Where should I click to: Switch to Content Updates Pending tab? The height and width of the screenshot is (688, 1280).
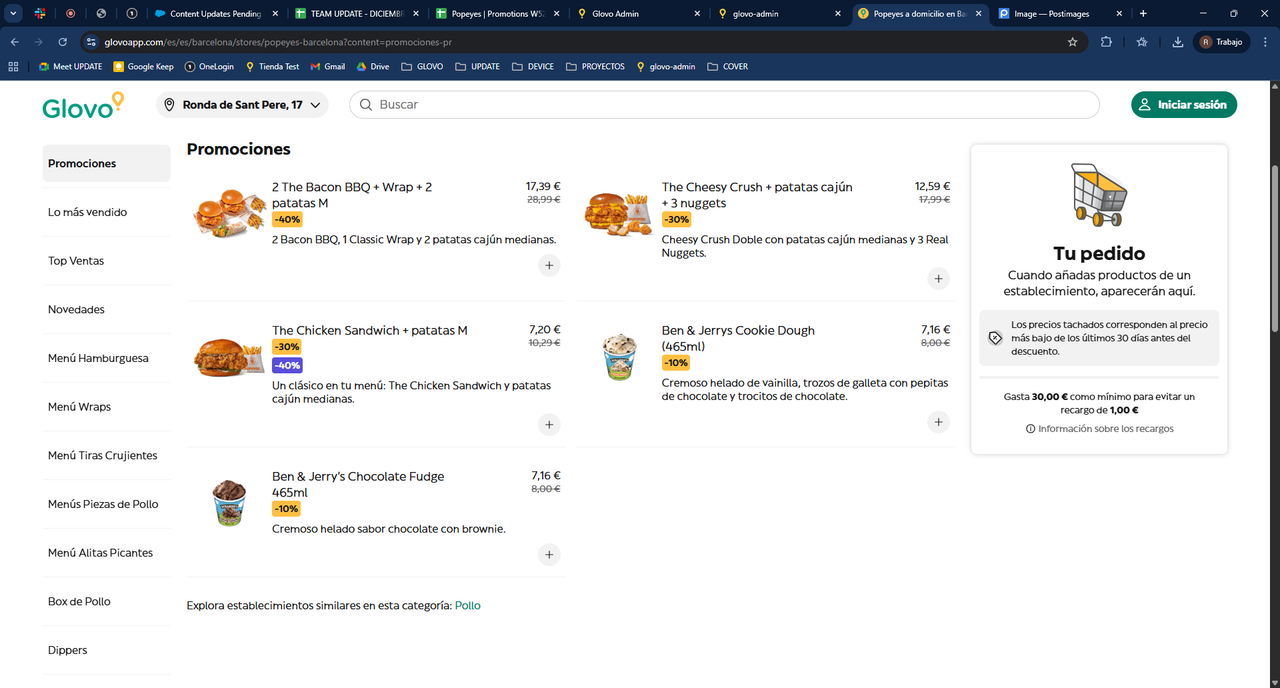[x=215, y=14]
